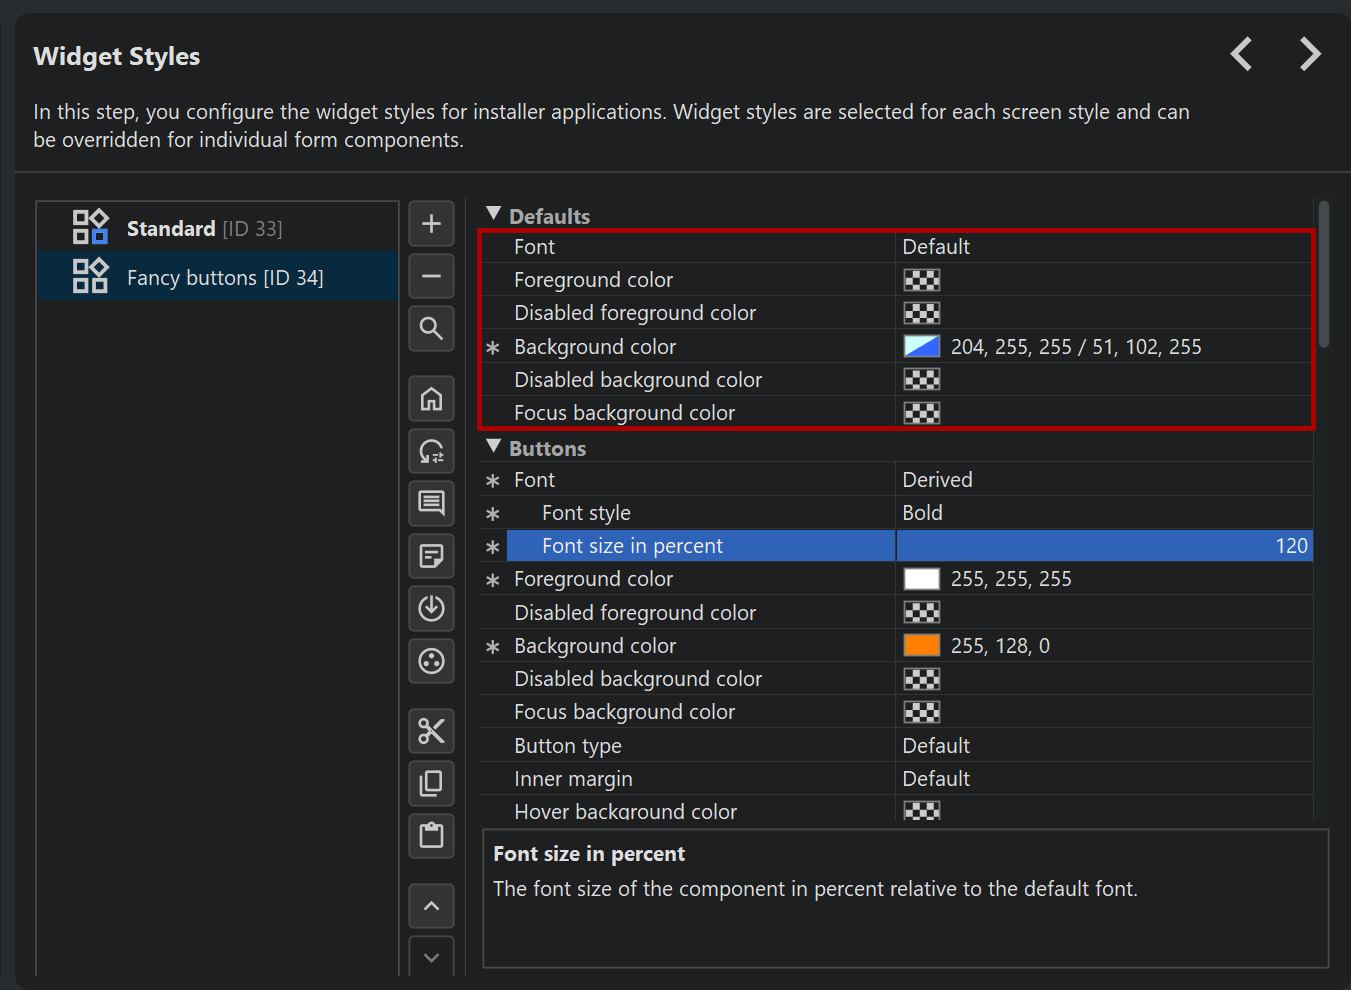Viewport: 1351px width, 990px height.
Task: Collapse the Defaults section
Action: pos(493,215)
